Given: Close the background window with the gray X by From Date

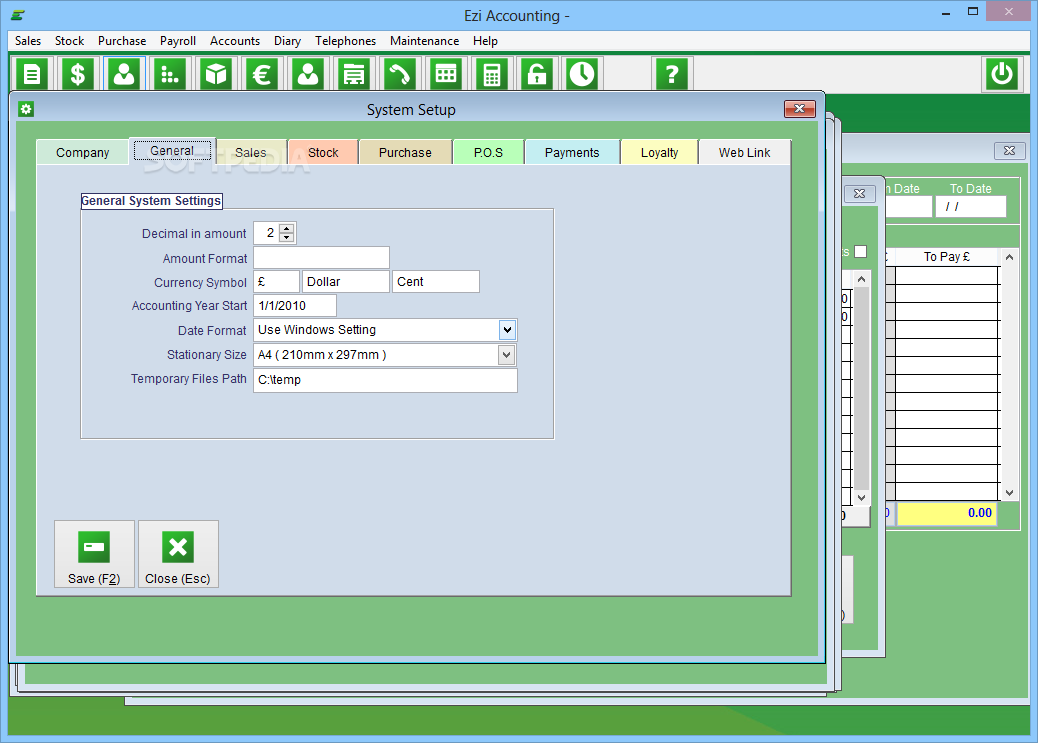Looking at the screenshot, I should (859, 193).
